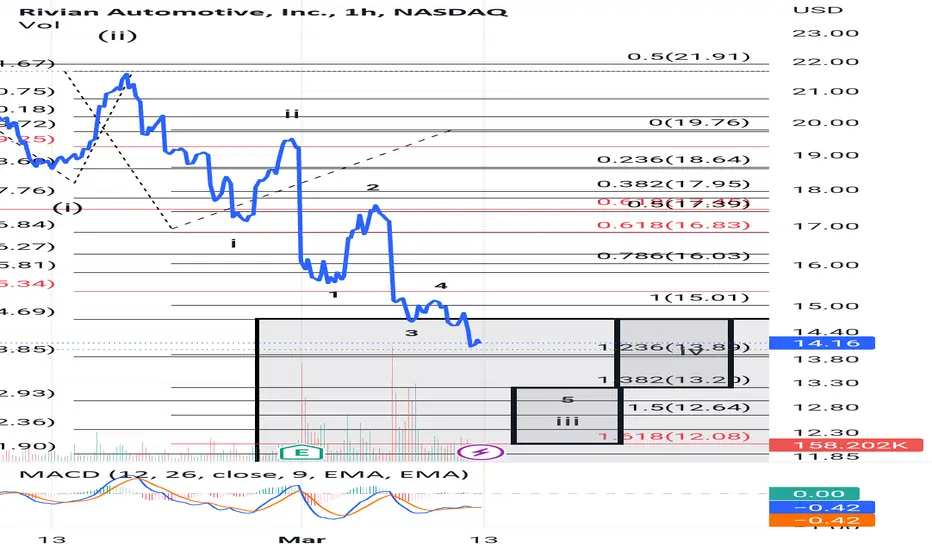Select the green 0.00 MACD histogram value
This screenshot has height=550, width=932.
tap(814, 494)
